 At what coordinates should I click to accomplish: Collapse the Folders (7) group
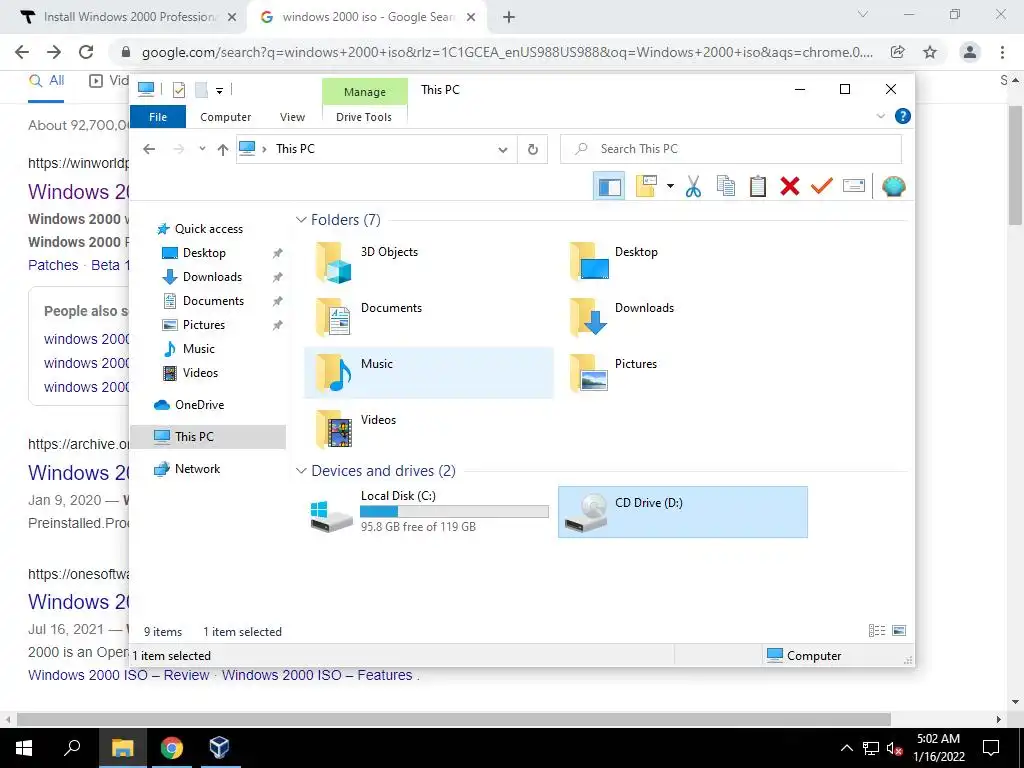(301, 219)
